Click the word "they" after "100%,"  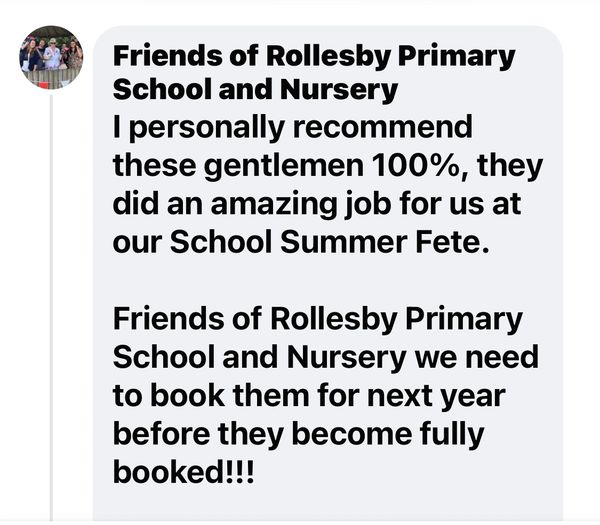click(x=510, y=167)
